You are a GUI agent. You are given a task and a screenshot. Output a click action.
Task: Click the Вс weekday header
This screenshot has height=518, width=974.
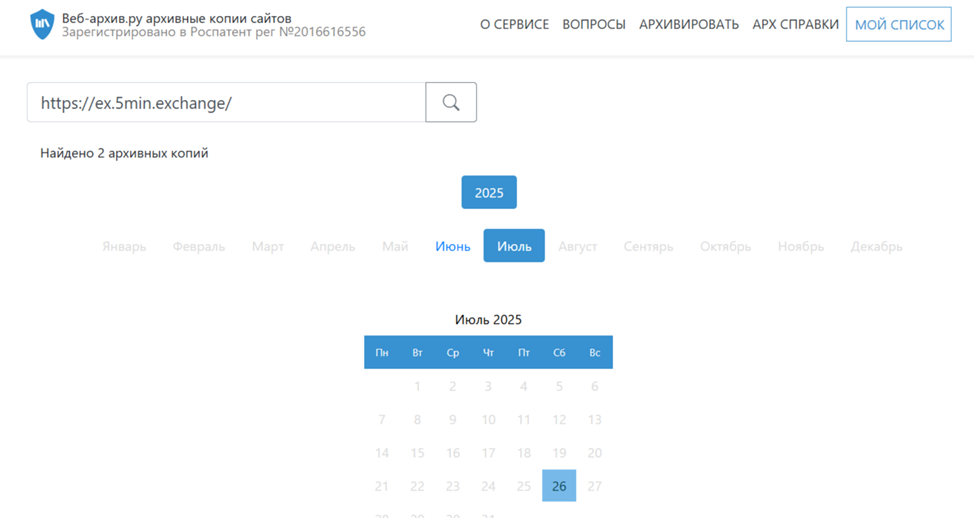[x=594, y=352]
